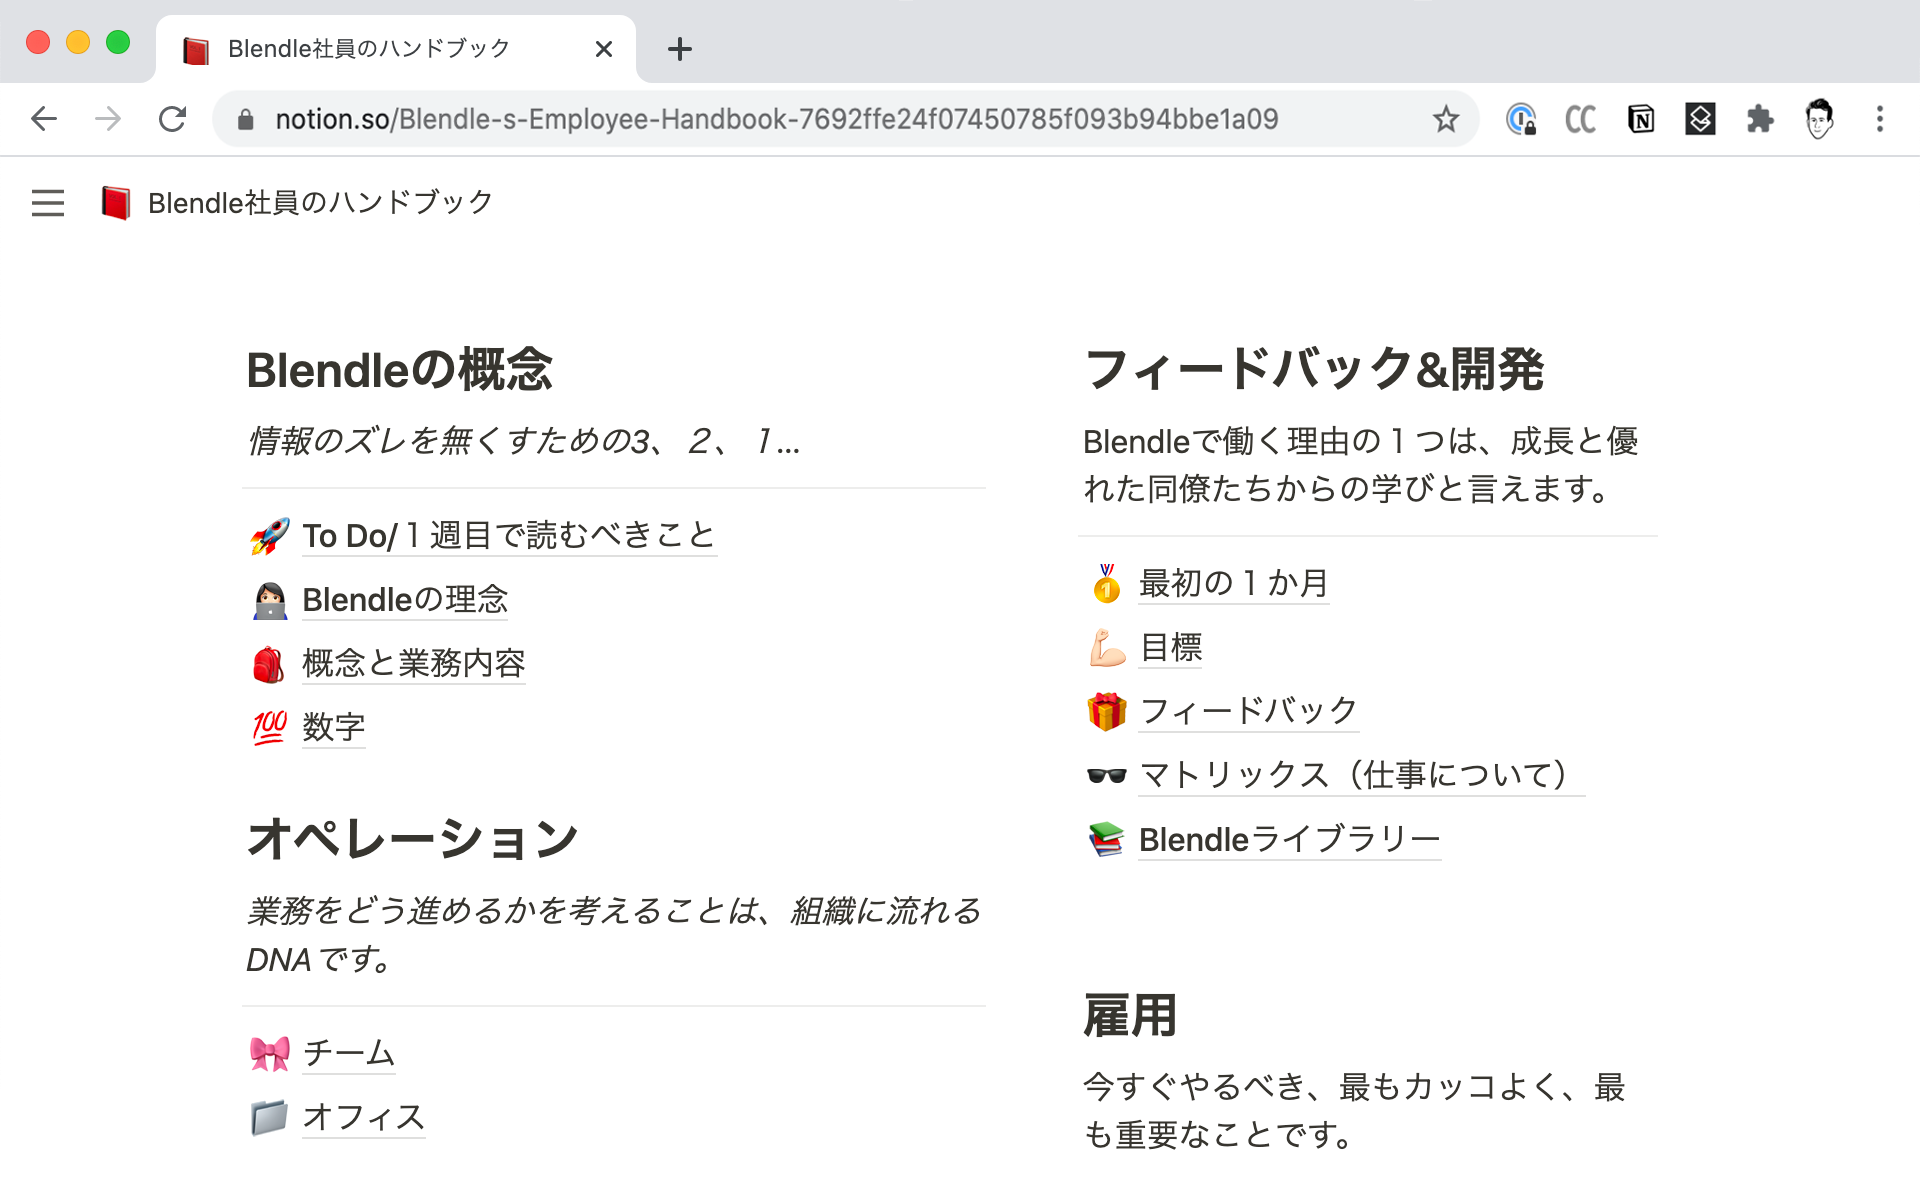Viewport: 1920px width, 1200px height.
Task: Open the Blendleライブラリー link
Action: [x=1288, y=840]
